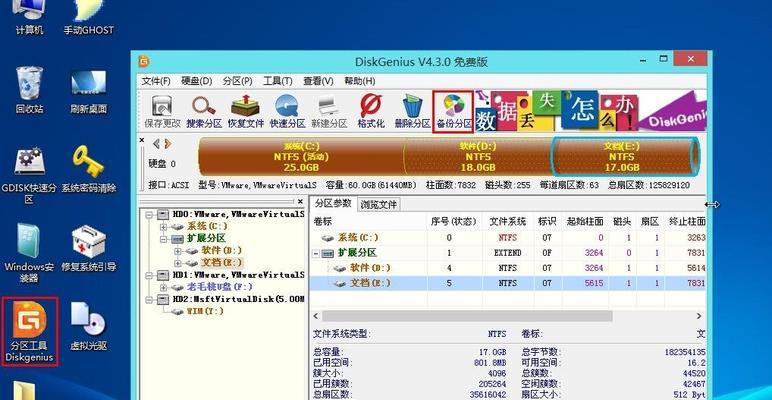Select 系统(C:) row in partition table
Viewport: 772px width, 400px height.
tap(508, 237)
